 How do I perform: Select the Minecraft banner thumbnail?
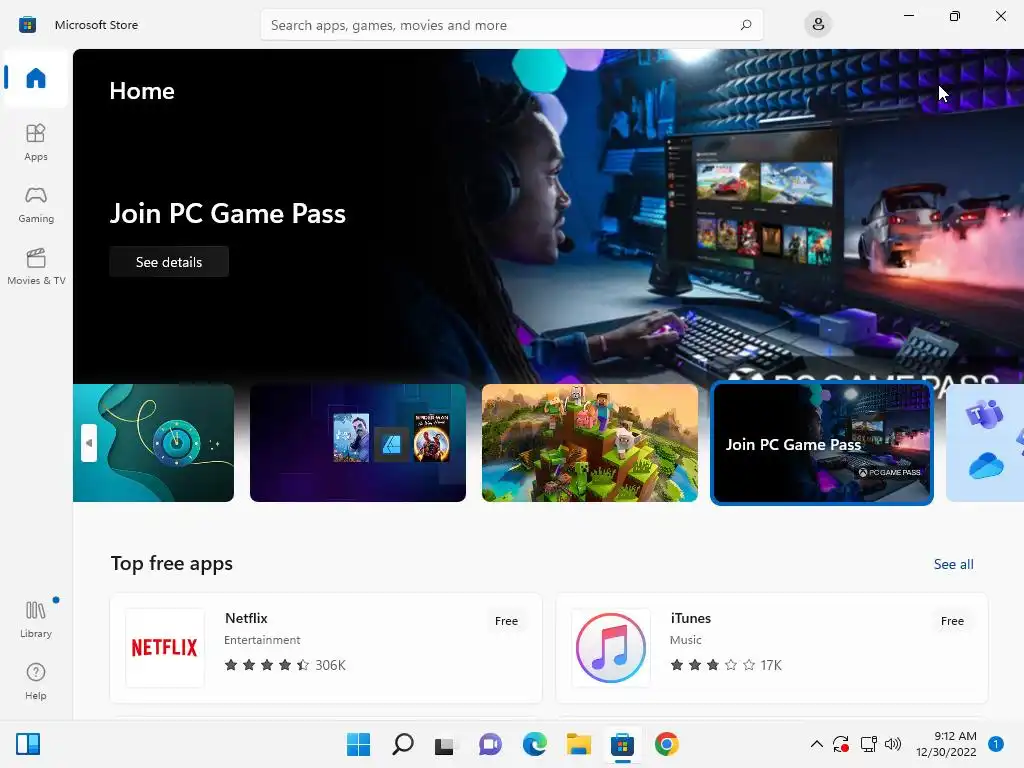(590, 443)
